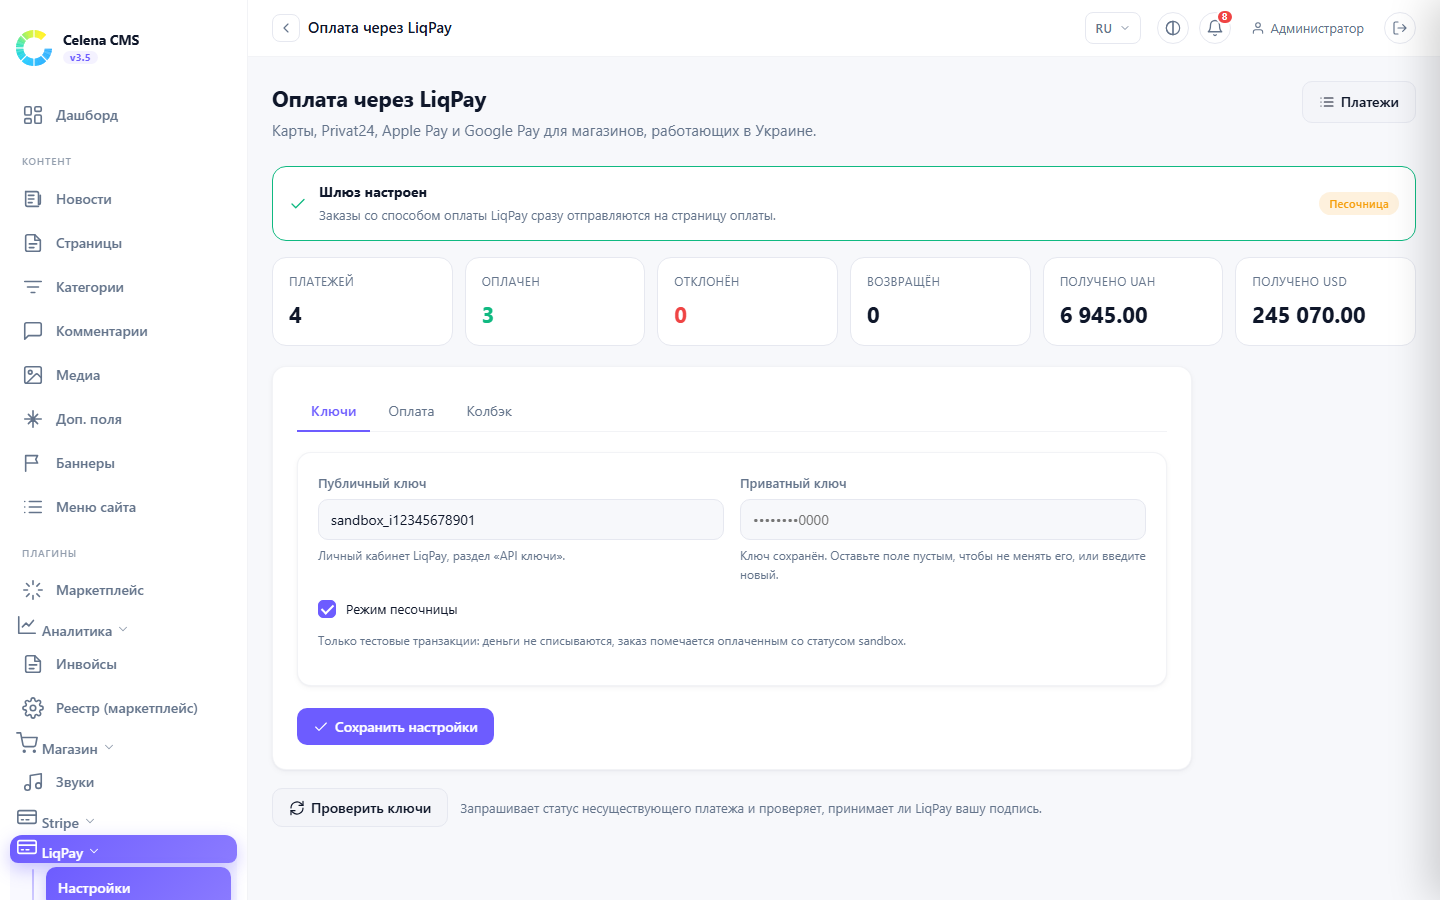Click the Инвойсы document icon
The image size is (1440, 900).
tap(33, 664)
